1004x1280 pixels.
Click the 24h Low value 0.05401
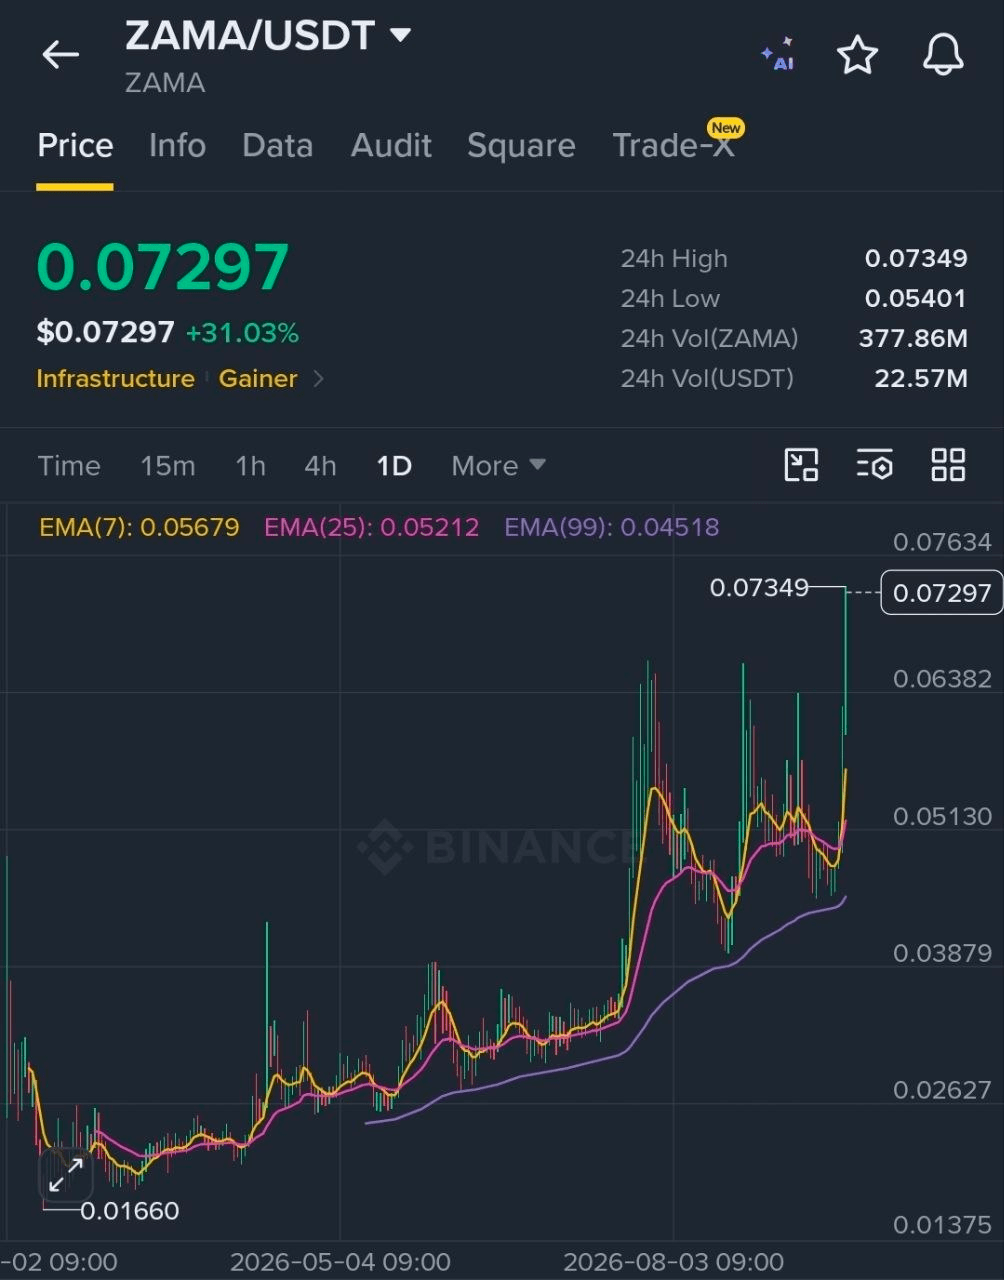pyautogui.click(x=916, y=299)
